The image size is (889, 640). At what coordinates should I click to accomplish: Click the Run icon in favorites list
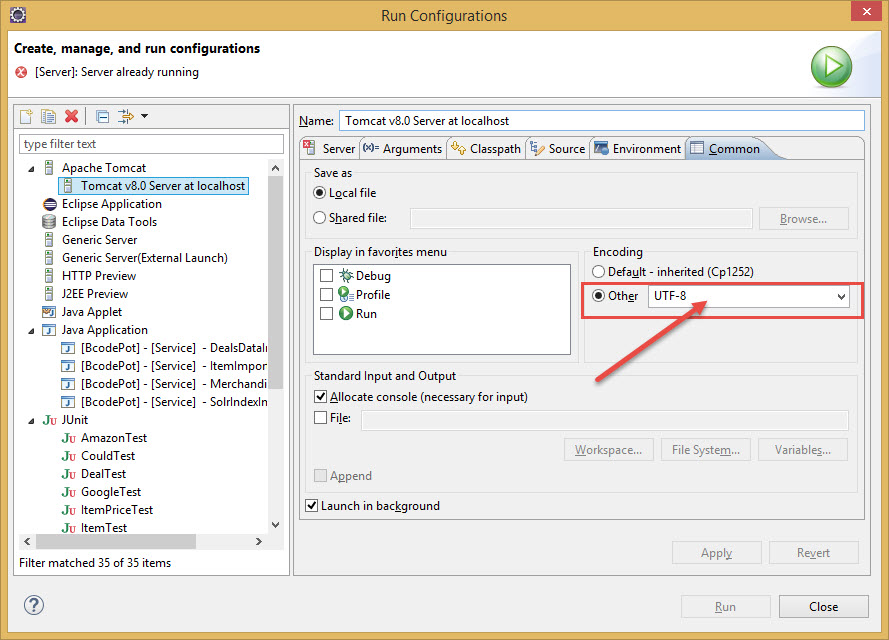[x=346, y=313]
